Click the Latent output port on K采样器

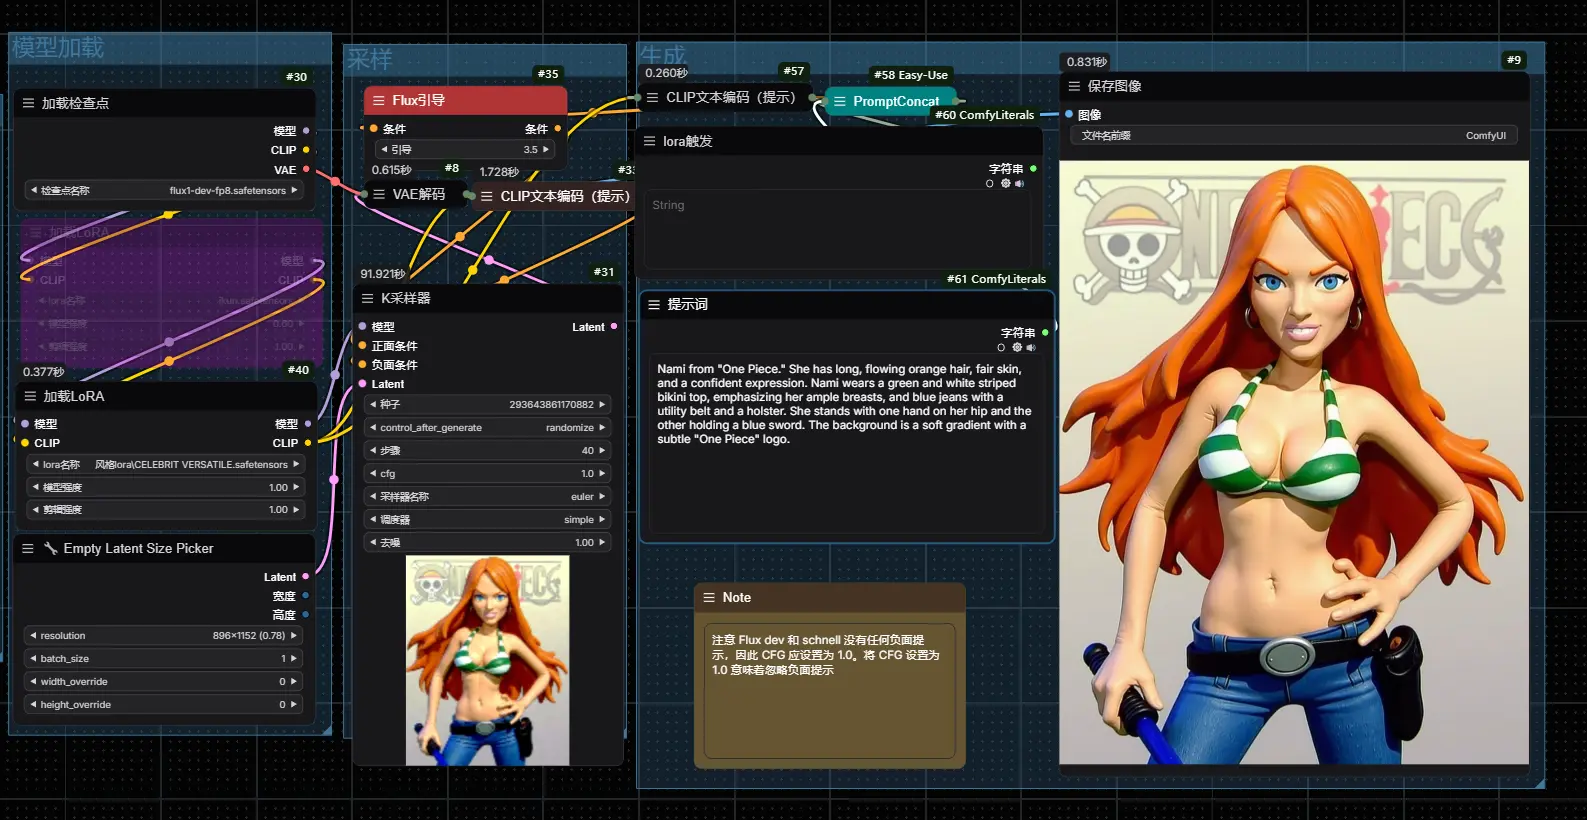(614, 326)
